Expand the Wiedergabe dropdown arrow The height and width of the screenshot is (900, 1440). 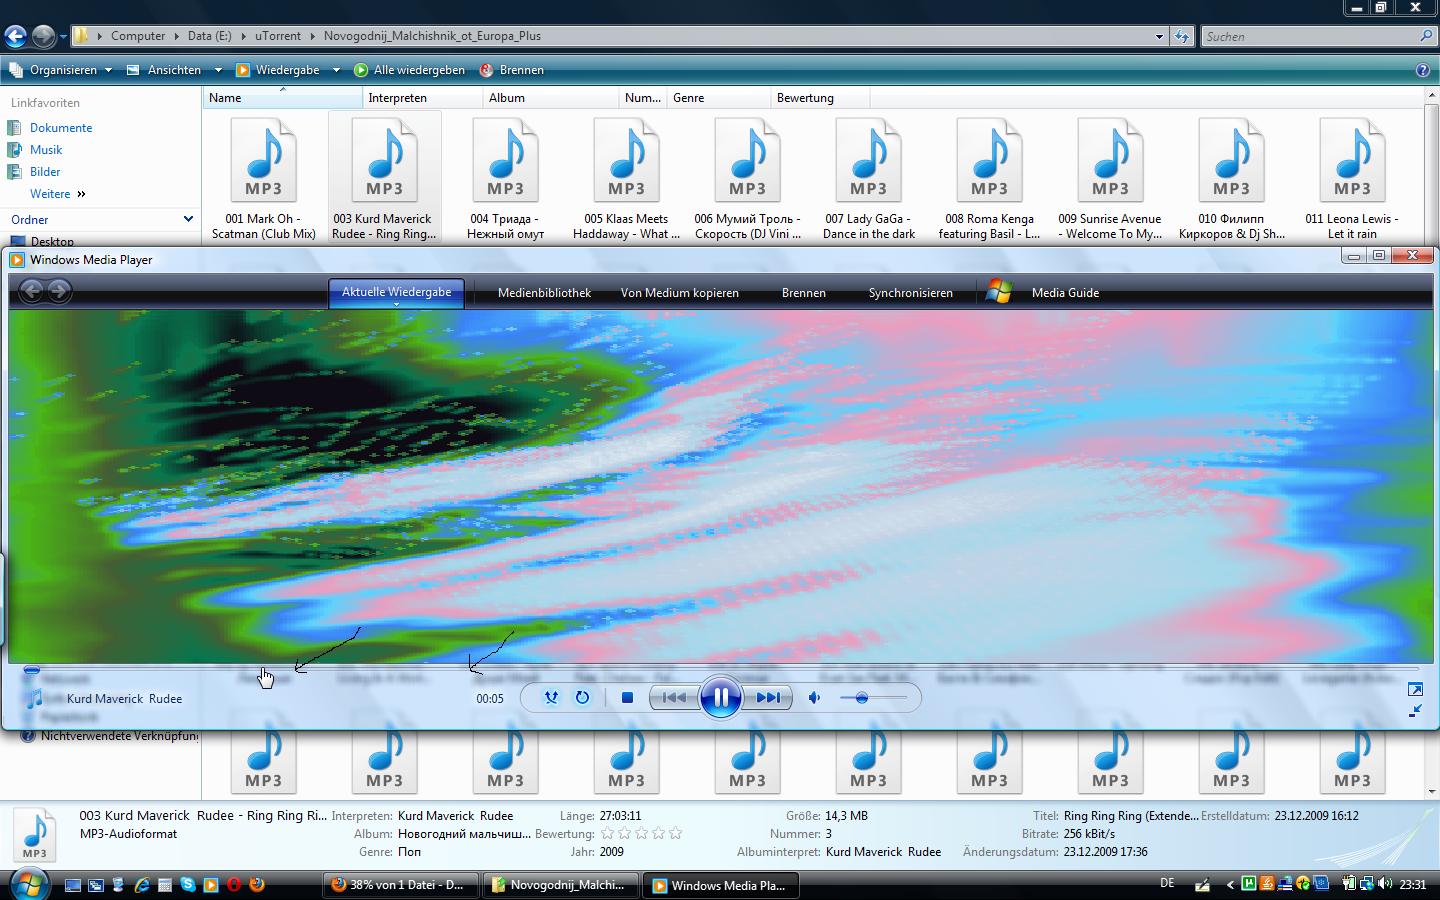(336, 70)
